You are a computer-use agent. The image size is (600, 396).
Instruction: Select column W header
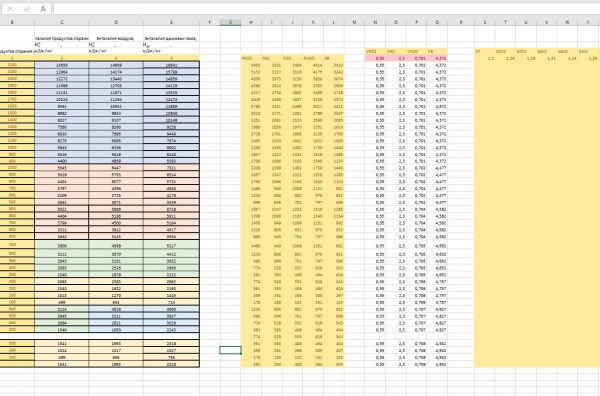coord(567,22)
